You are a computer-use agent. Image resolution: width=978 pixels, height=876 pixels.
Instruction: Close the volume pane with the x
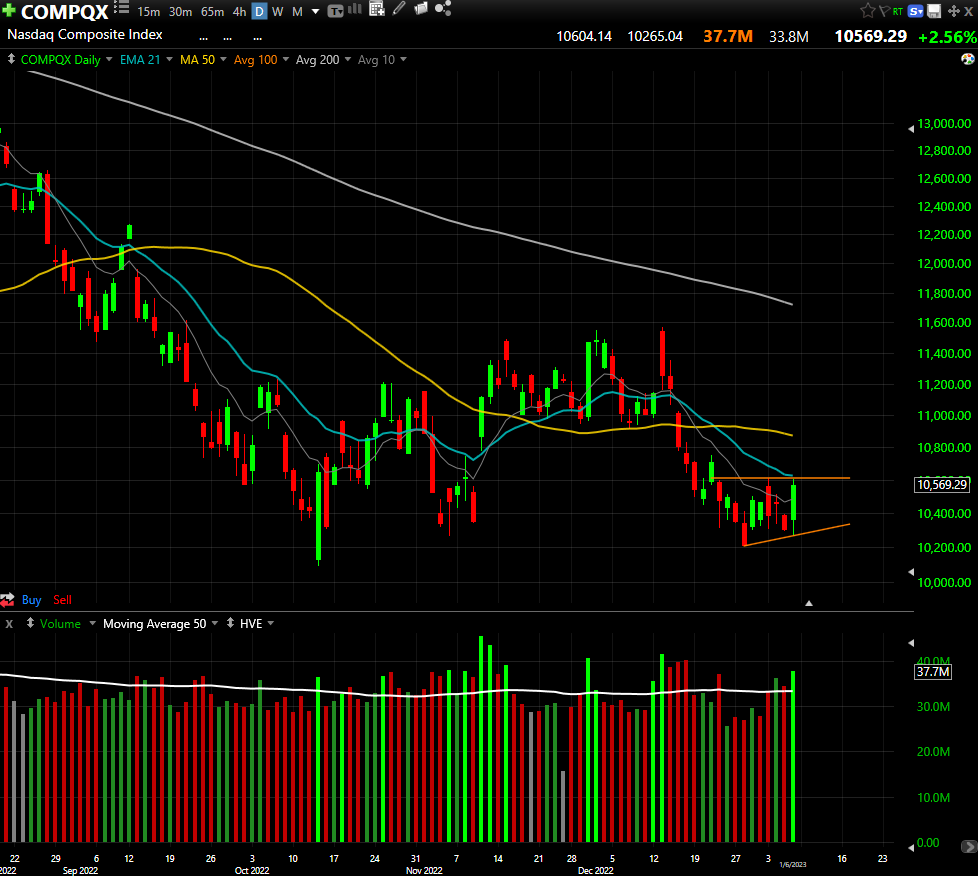(x=9, y=623)
